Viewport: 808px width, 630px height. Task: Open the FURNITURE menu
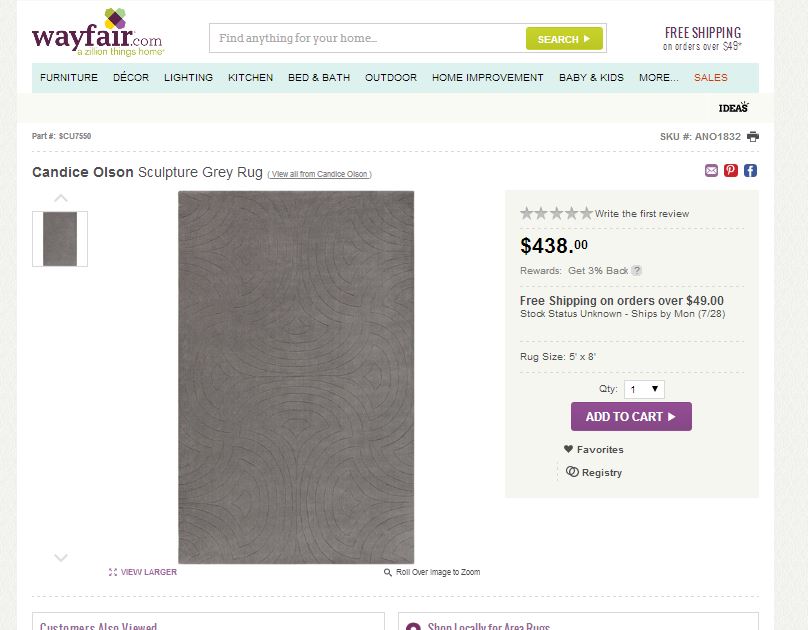(x=69, y=78)
